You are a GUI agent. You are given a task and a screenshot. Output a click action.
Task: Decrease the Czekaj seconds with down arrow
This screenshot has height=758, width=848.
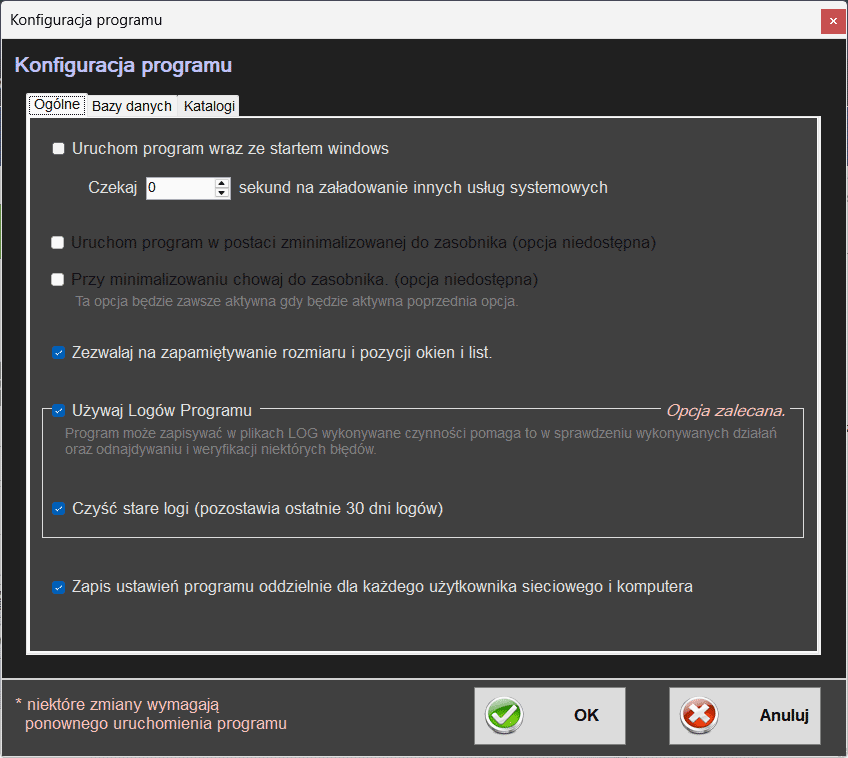[222, 192]
